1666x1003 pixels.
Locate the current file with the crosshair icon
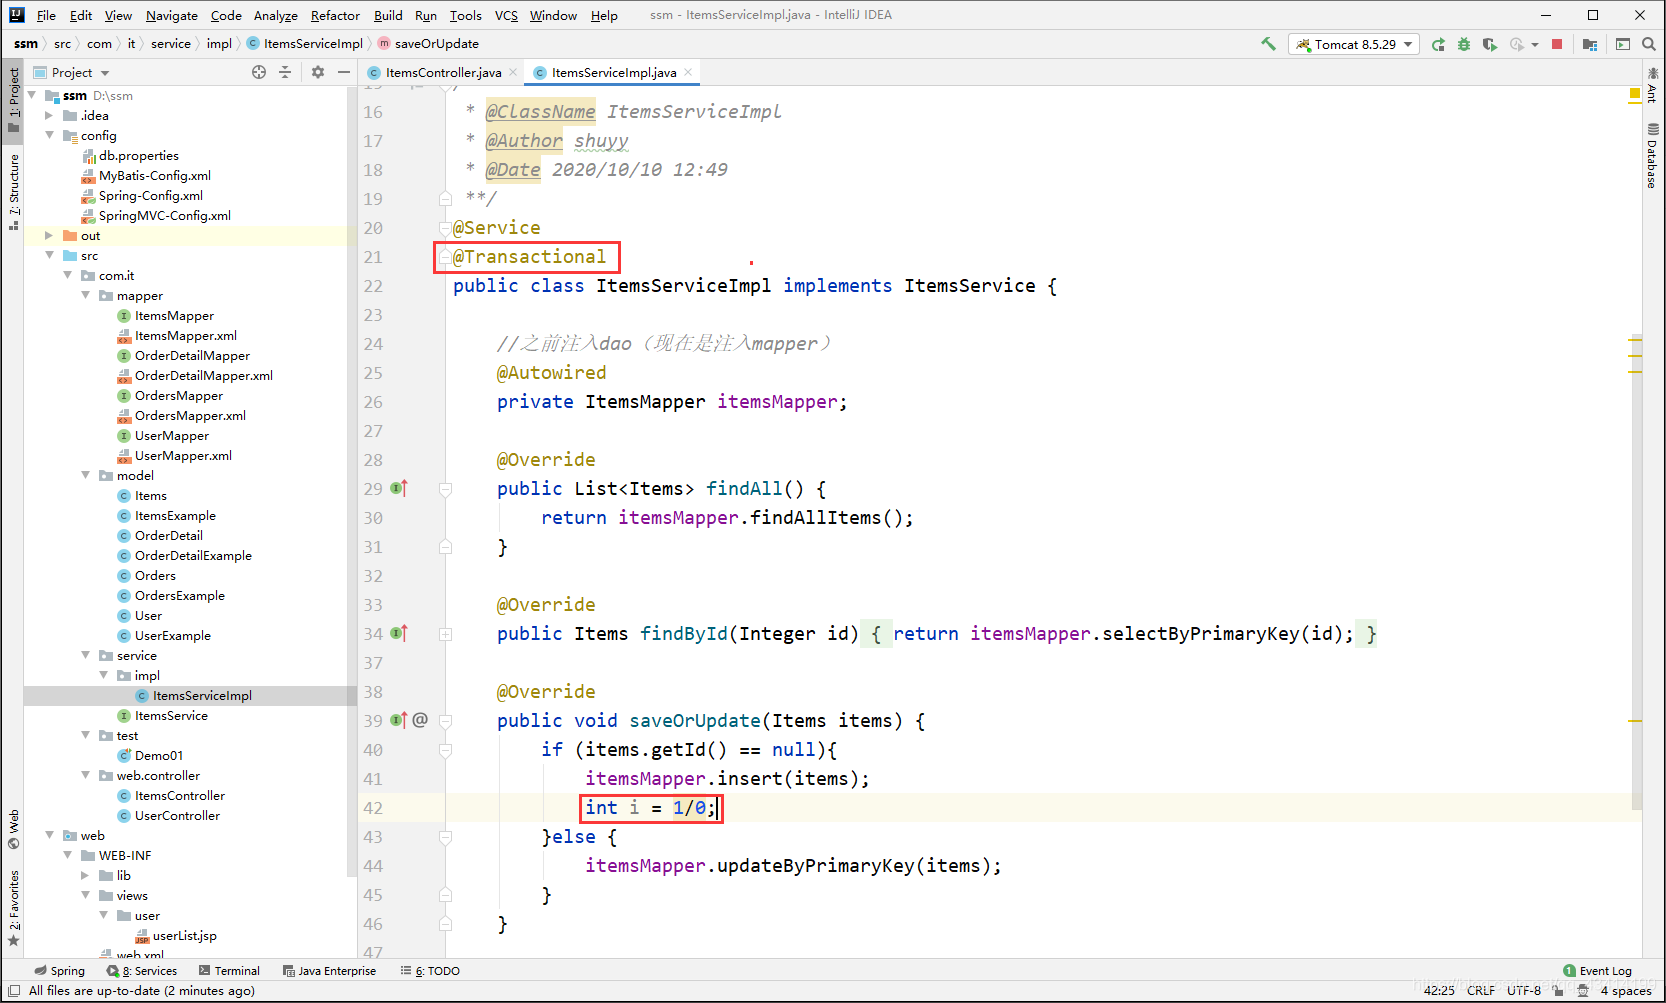pos(259,72)
